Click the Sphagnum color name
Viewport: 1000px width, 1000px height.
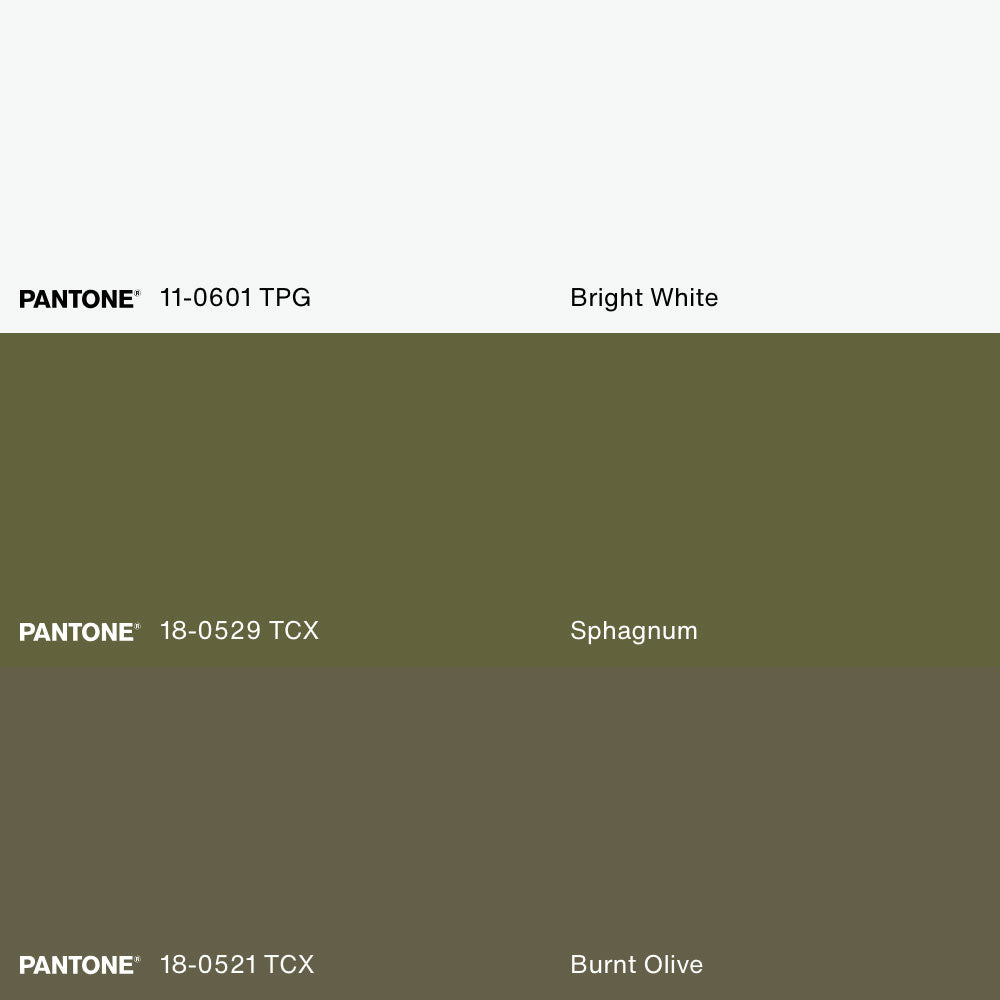(x=634, y=632)
